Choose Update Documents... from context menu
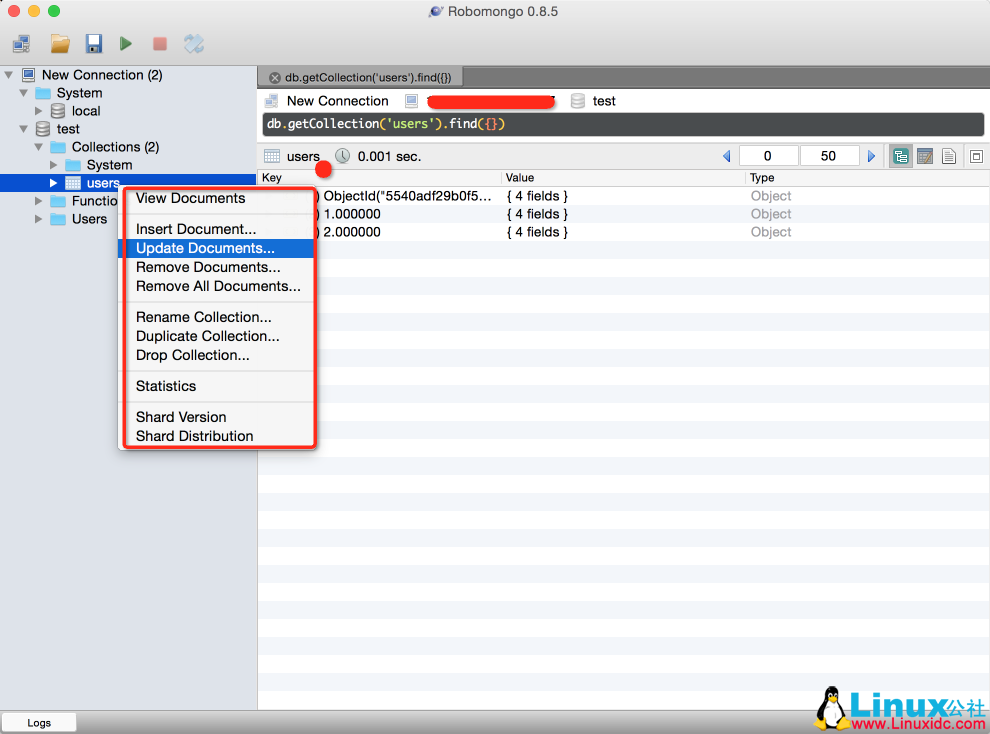The width and height of the screenshot is (990, 734). [205, 248]
